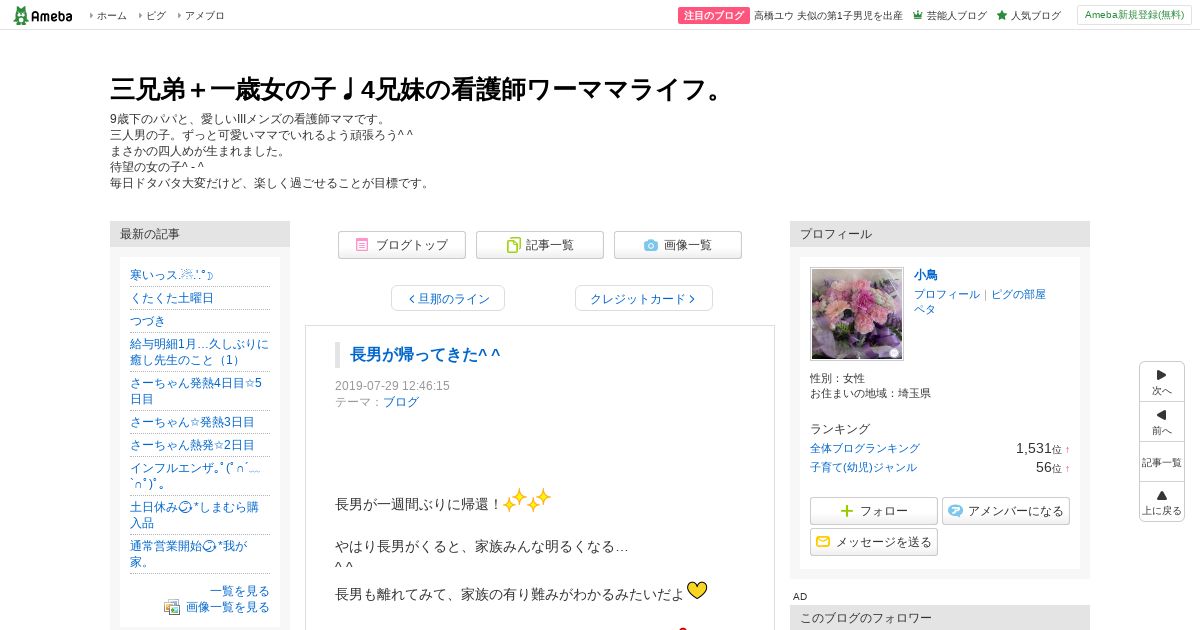Open next post クレジットカード

tap(644, 298)
